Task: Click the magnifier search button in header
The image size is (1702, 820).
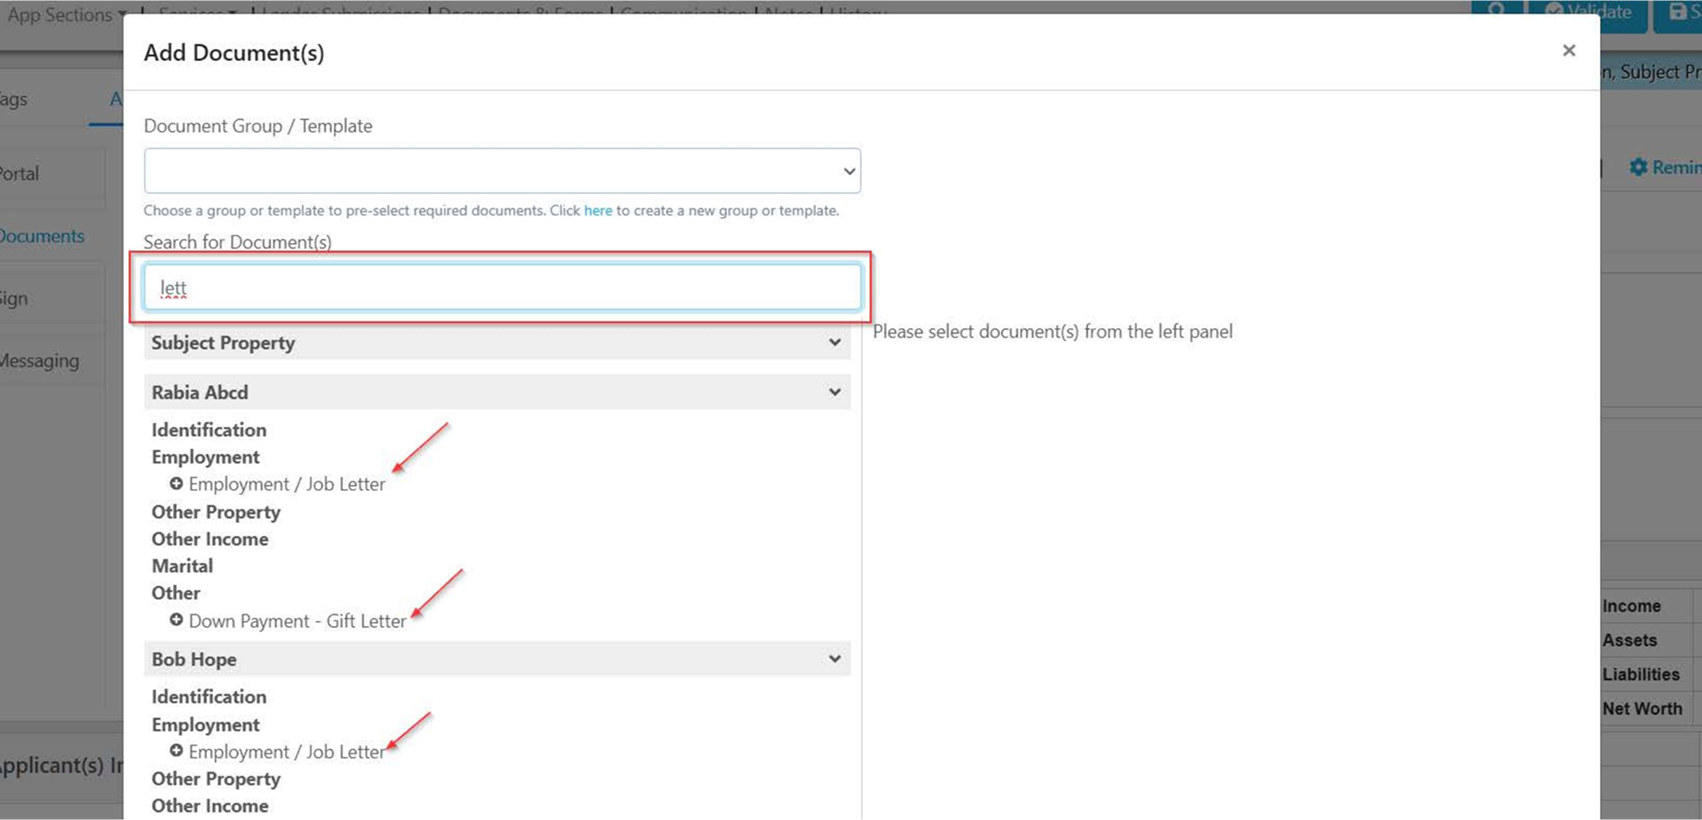Action: (1496, 12)
